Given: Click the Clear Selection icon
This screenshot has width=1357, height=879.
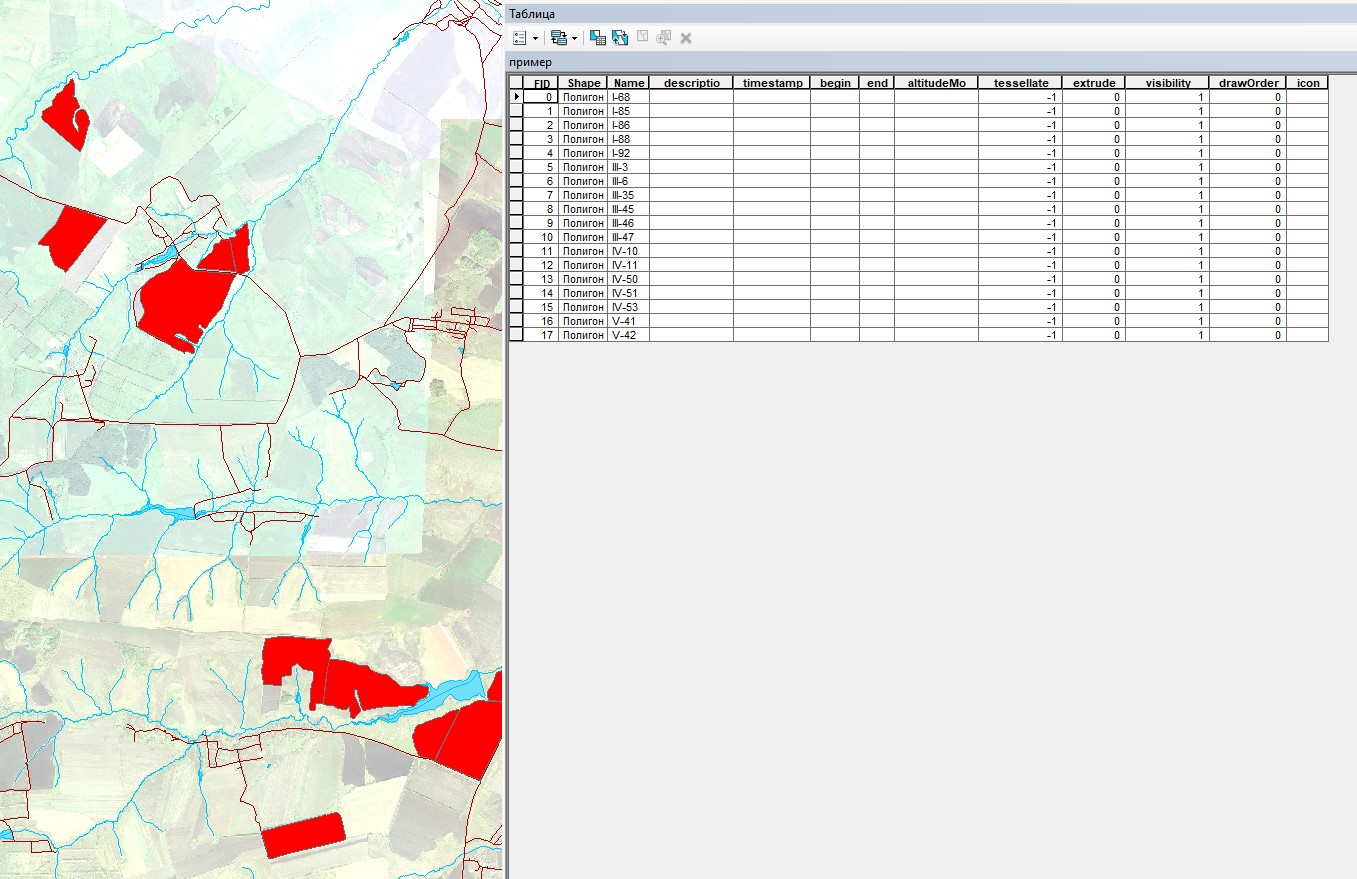Looking at the screenshot, I should pyautogui.click(x=642, y=38).
